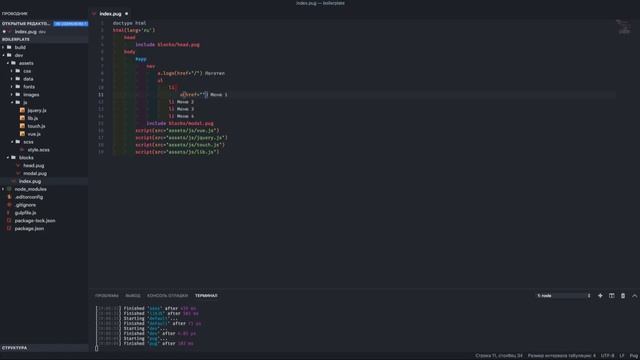Click the cursor position status entry

click(x=498, y=356)
